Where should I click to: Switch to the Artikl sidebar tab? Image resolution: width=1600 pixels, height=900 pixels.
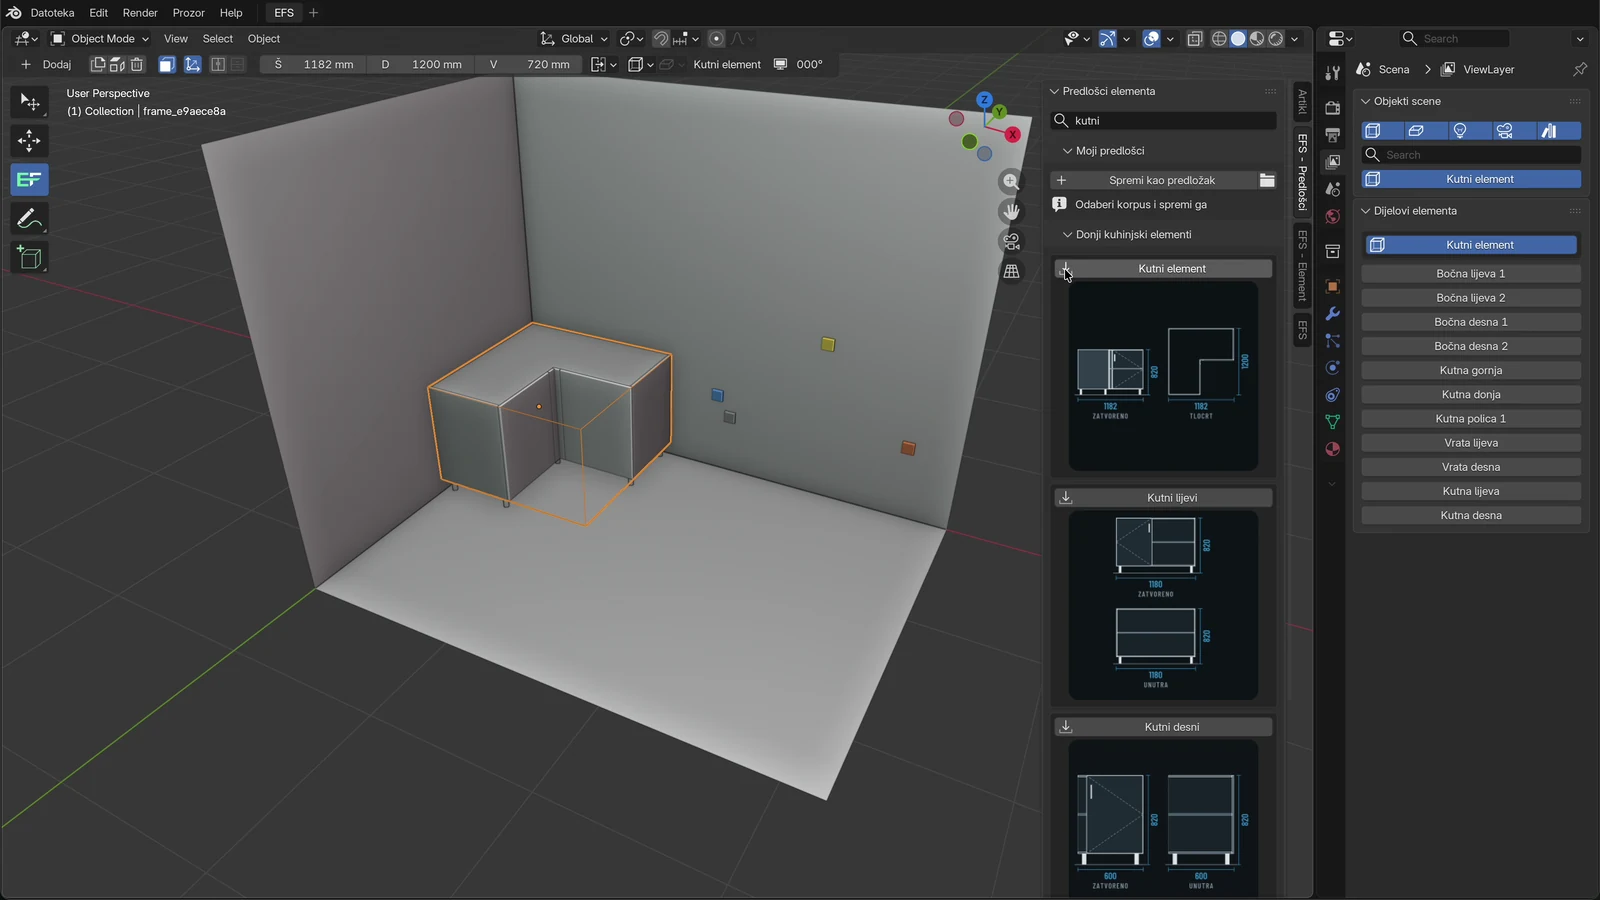click(x=1302, y=102)
